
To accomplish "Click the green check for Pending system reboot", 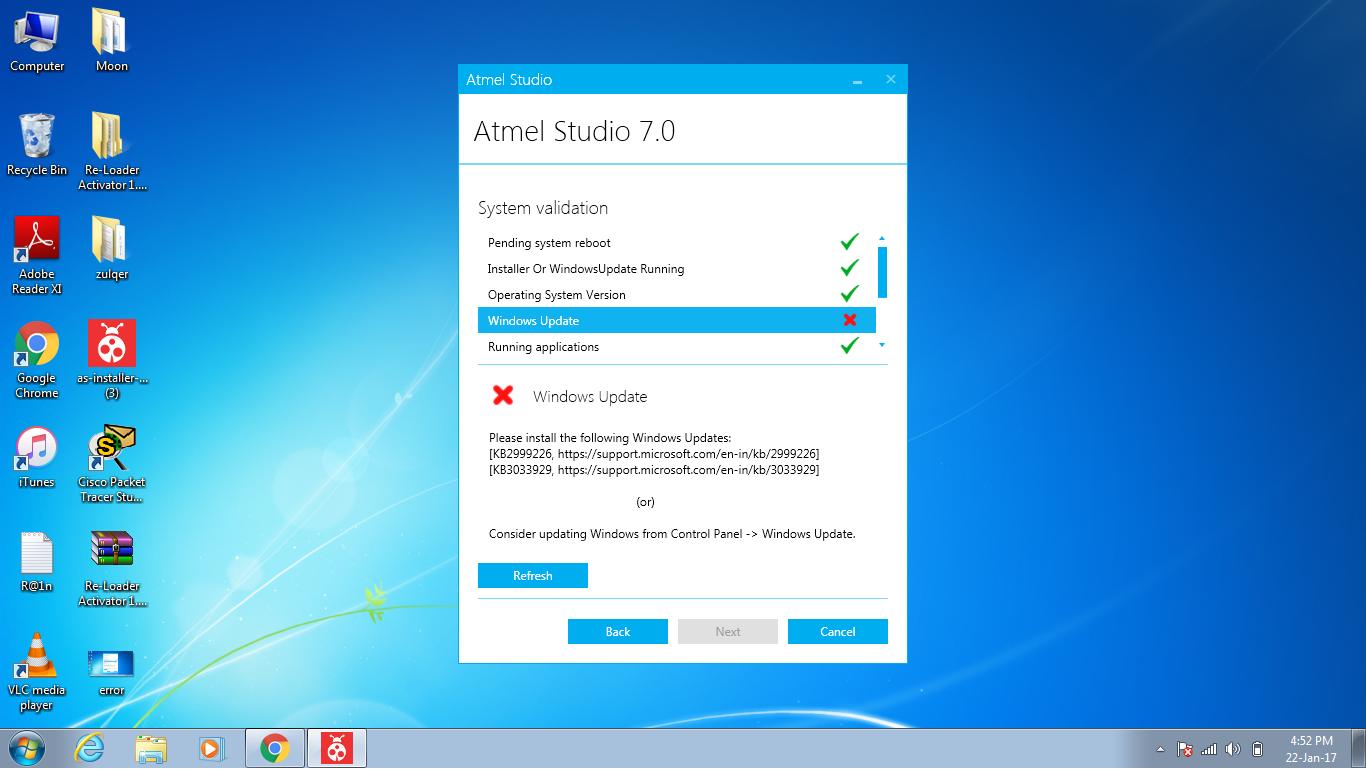I will click(850, 242).
